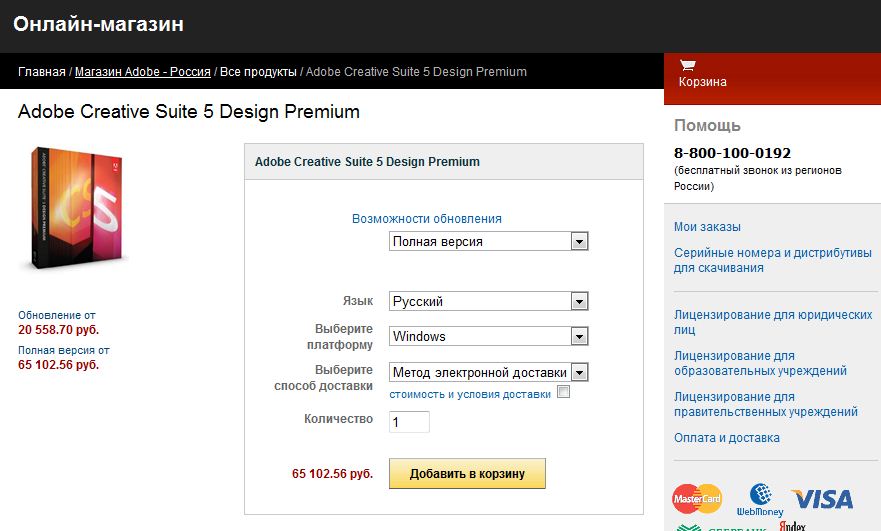Click the Adobe CS5 product box image

[x=77, y=208]
